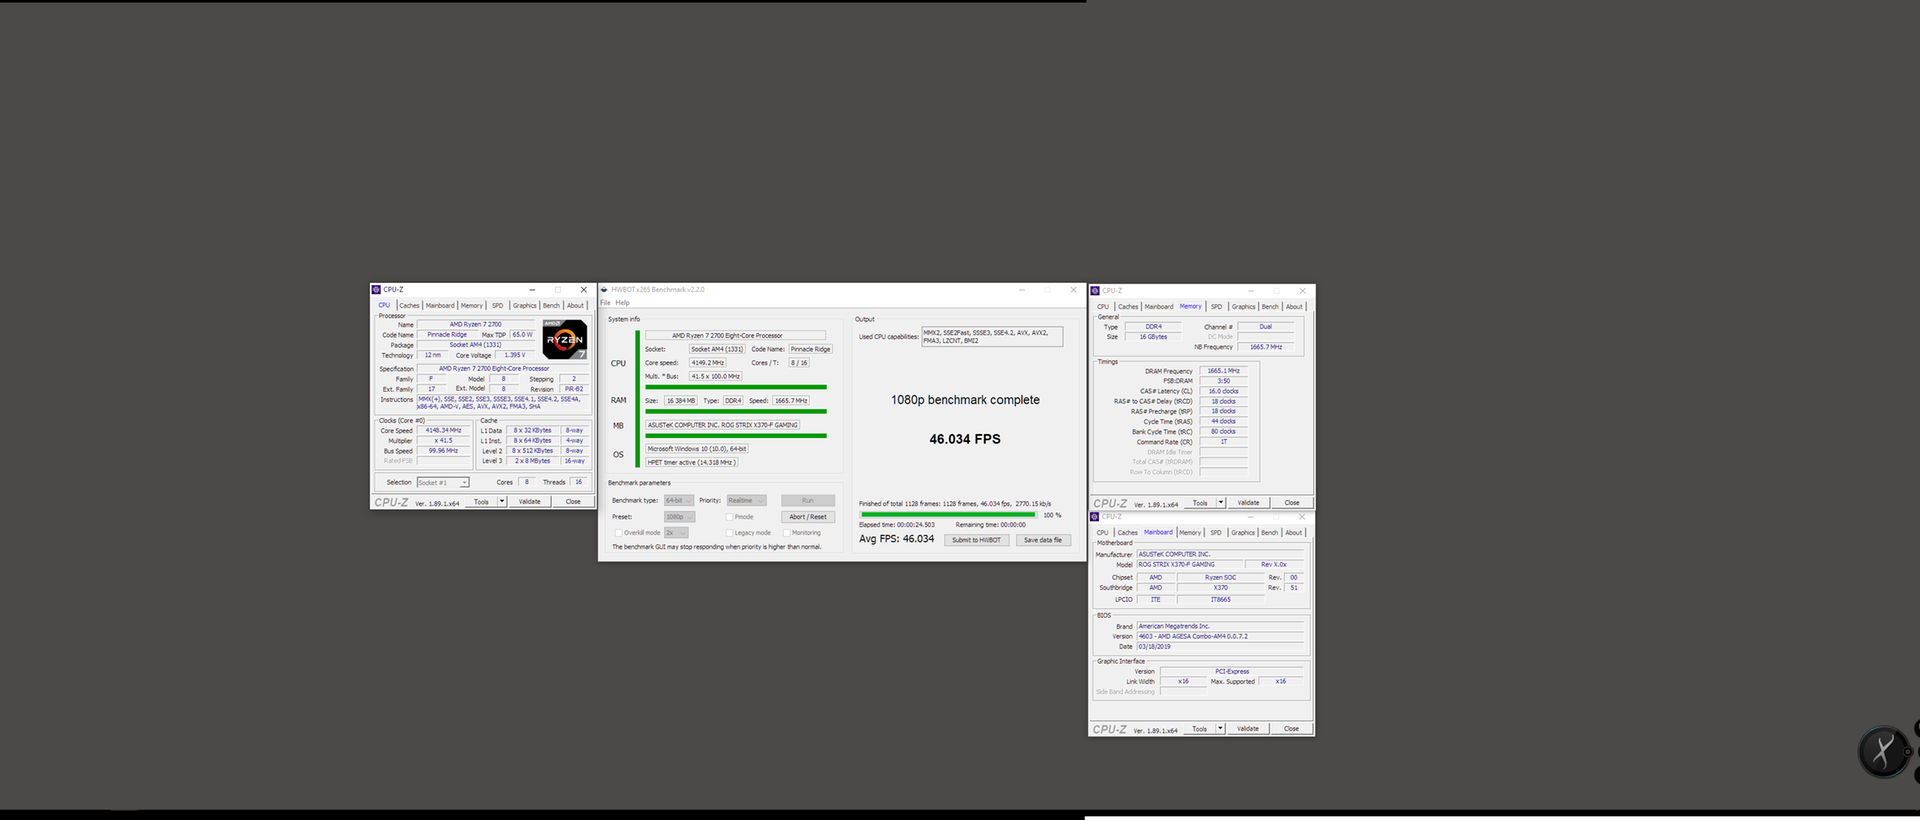The height and width of the screenshot is (820, 1920).
Task: Click the Threads 16 value in CPU-Z
Action: click(x=578, y=482)
